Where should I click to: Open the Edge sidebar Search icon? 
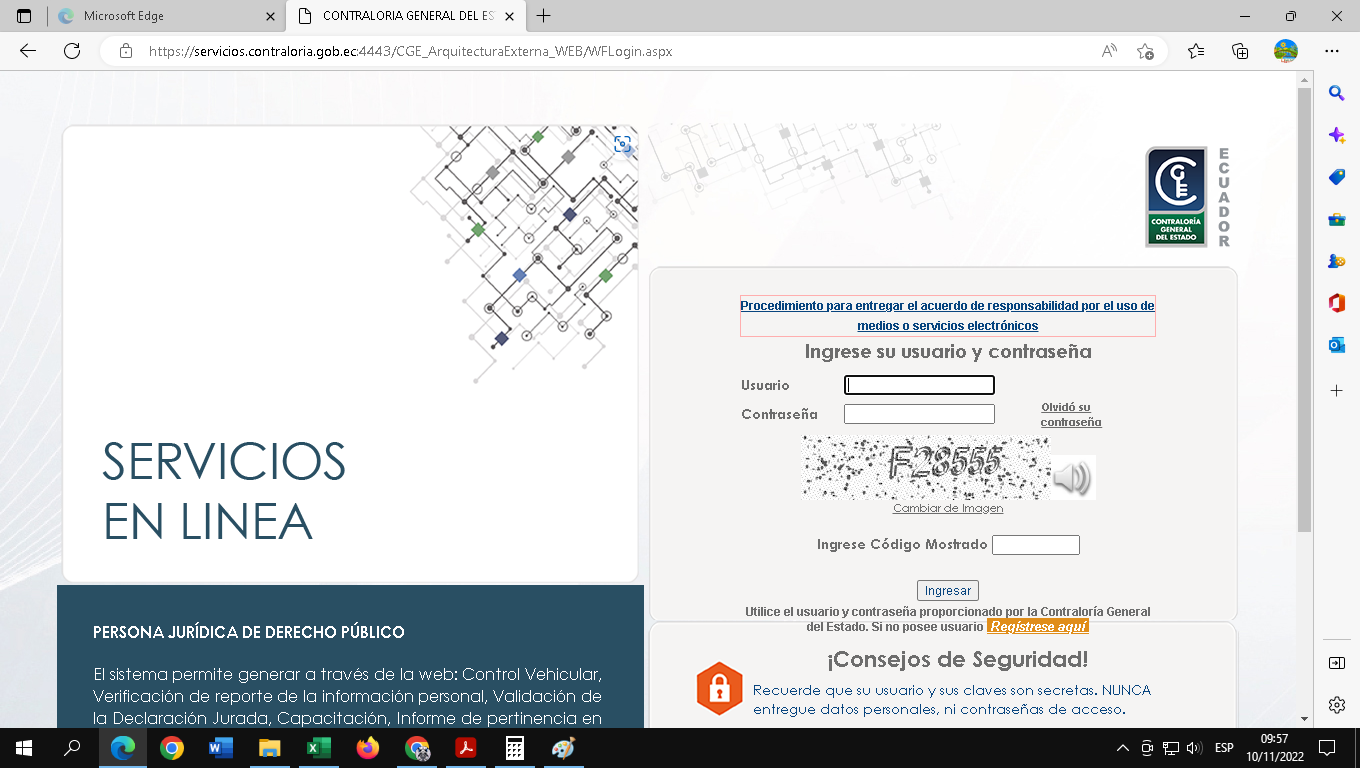tap(1336, 93)
